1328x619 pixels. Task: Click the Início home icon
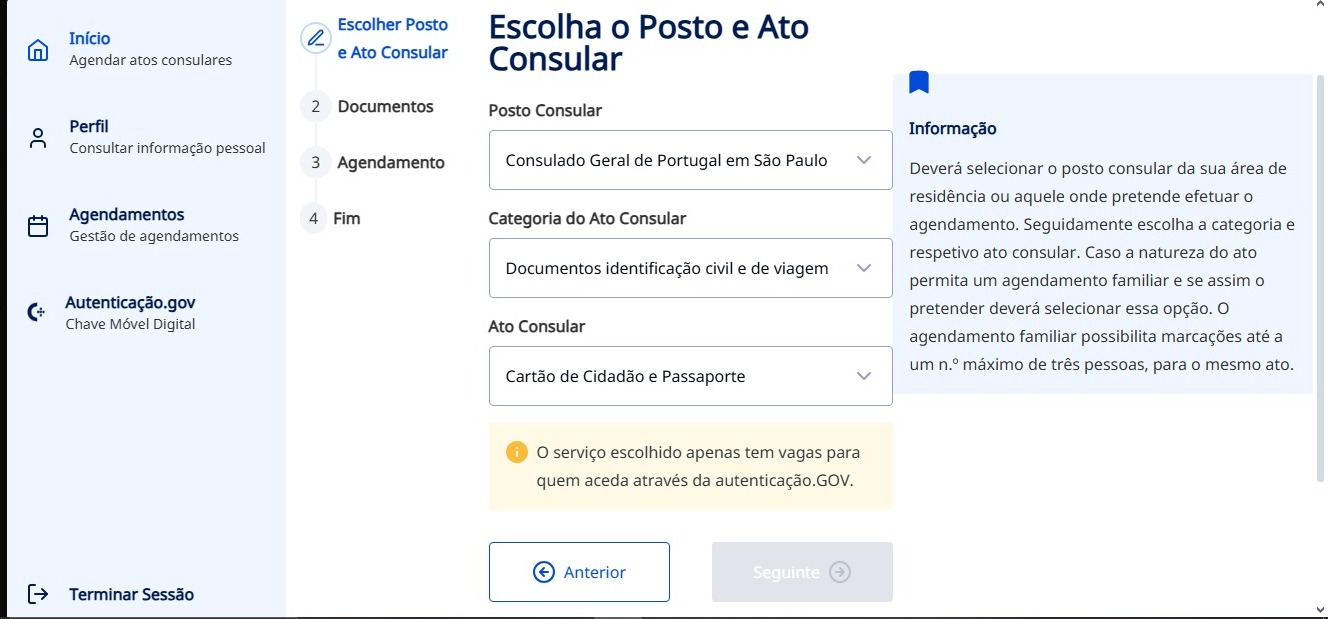pyautogui.click(x=38, y=50)
